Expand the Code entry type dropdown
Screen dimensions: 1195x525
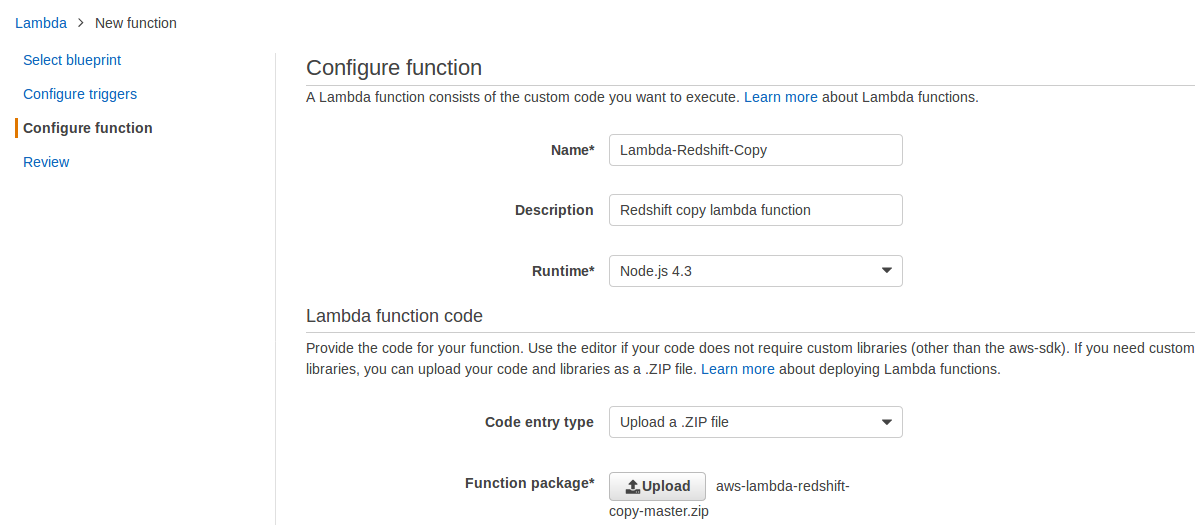[x=886, y=422]
